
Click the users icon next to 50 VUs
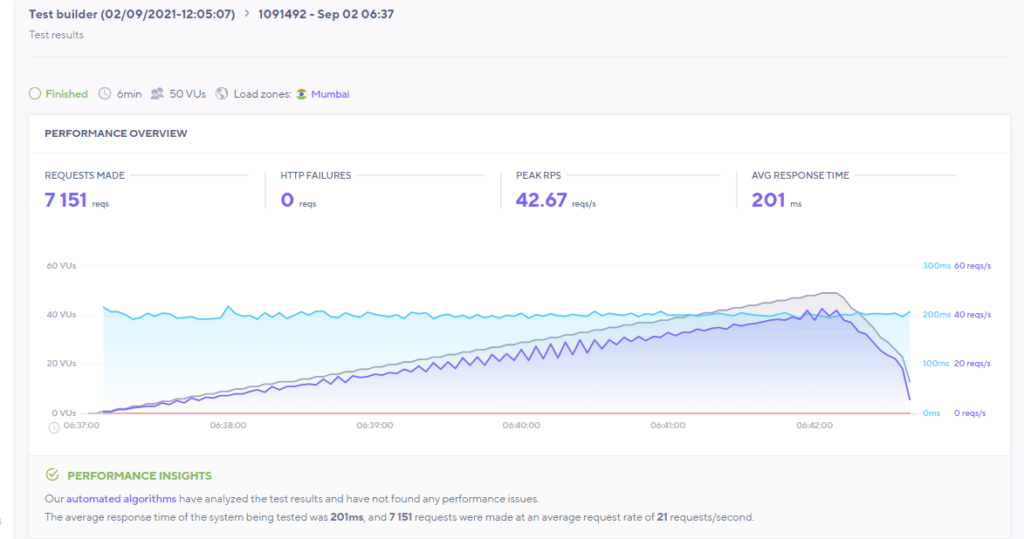(157, 94)
